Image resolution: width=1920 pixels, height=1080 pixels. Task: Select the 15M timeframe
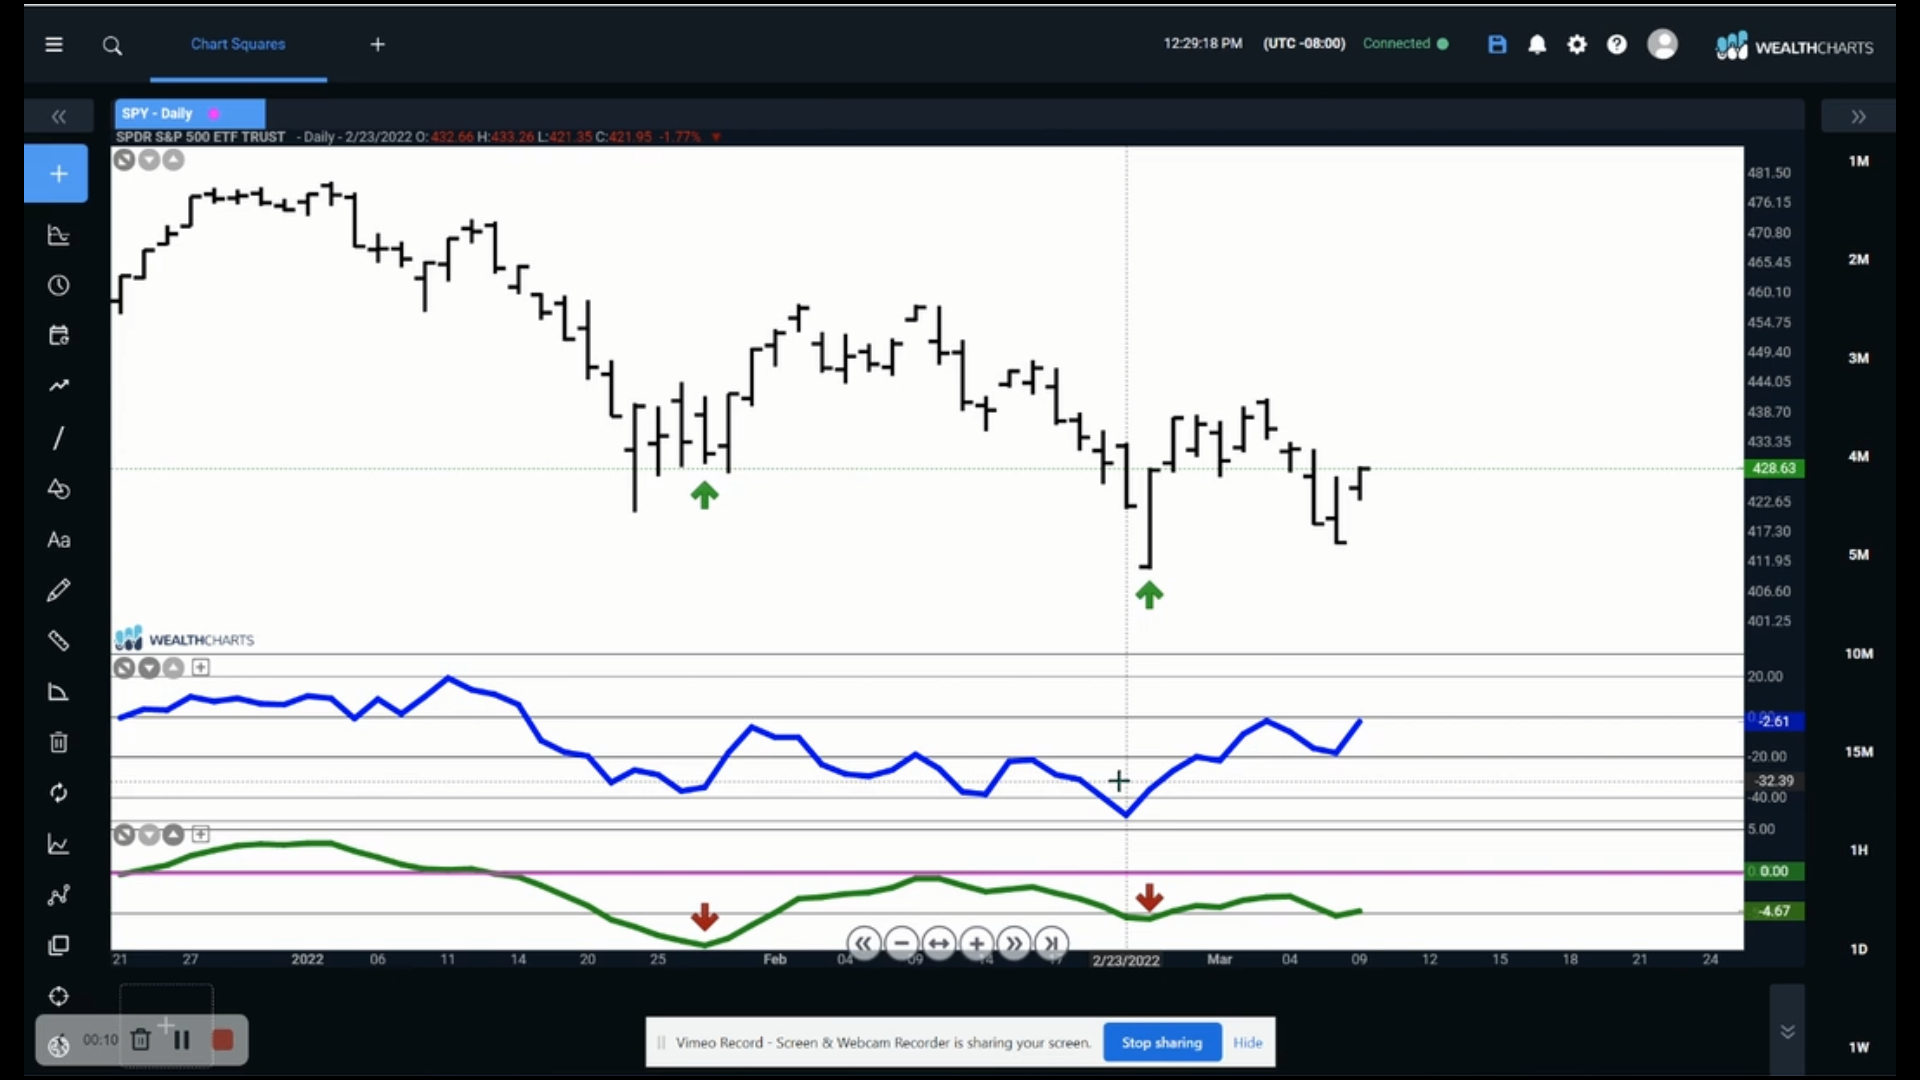coord(1858,752)
